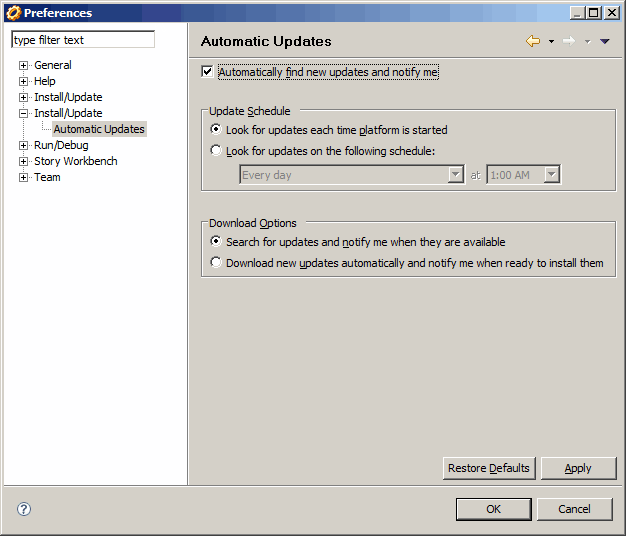This screenshot has width=626, height=536.
Task: Select Download new updates automatically option
Action: click(x=216, y=264)
